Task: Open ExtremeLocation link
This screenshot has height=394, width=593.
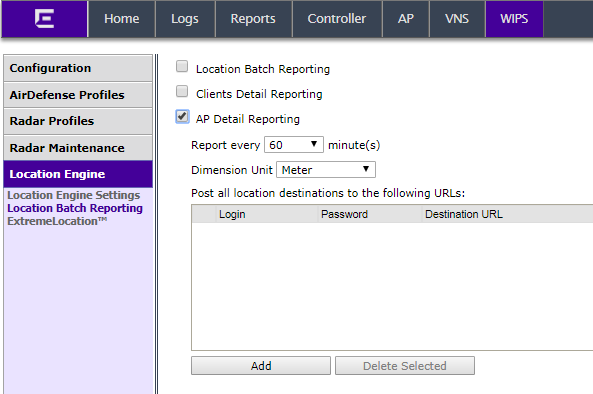Action: pos(57,221)
